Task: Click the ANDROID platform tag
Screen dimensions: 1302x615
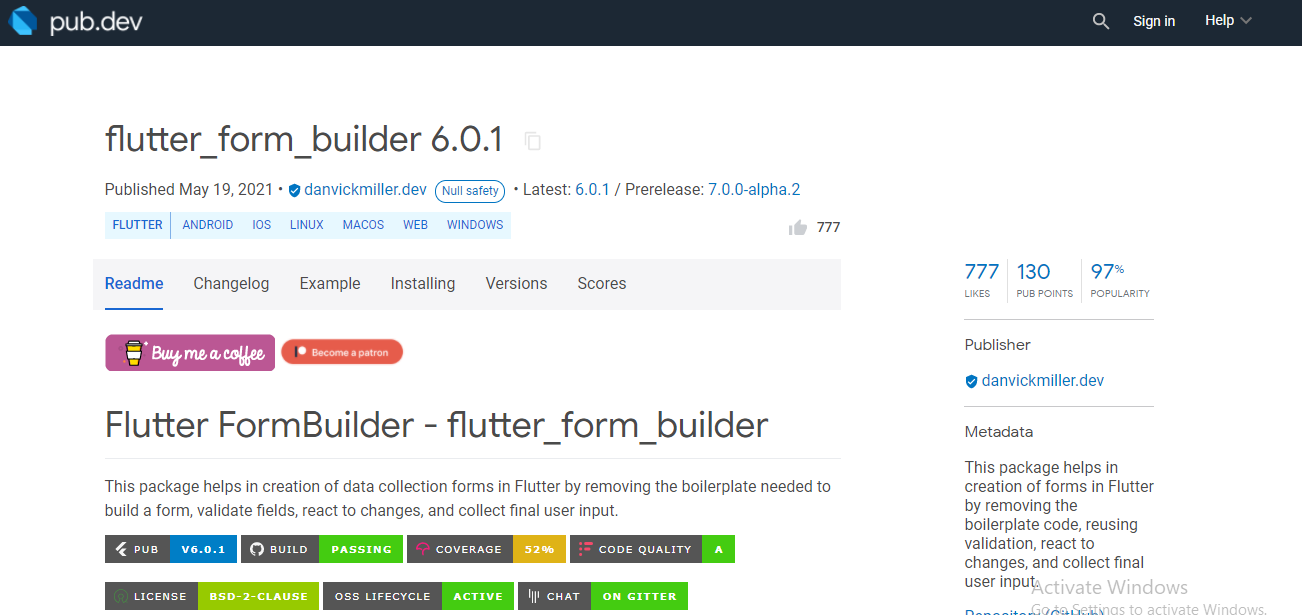Action: click(x=208, y=225)
